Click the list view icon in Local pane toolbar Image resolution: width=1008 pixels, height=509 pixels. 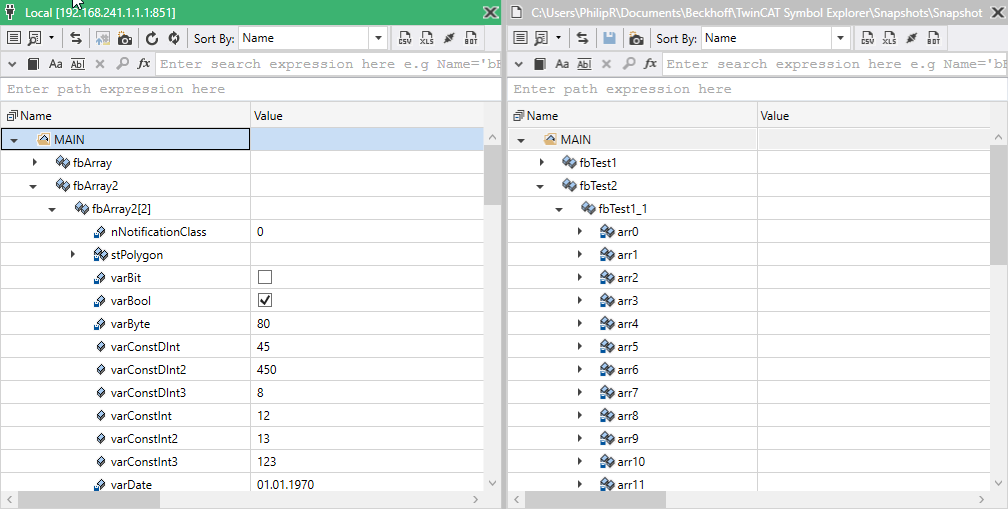tap(14, 38)
